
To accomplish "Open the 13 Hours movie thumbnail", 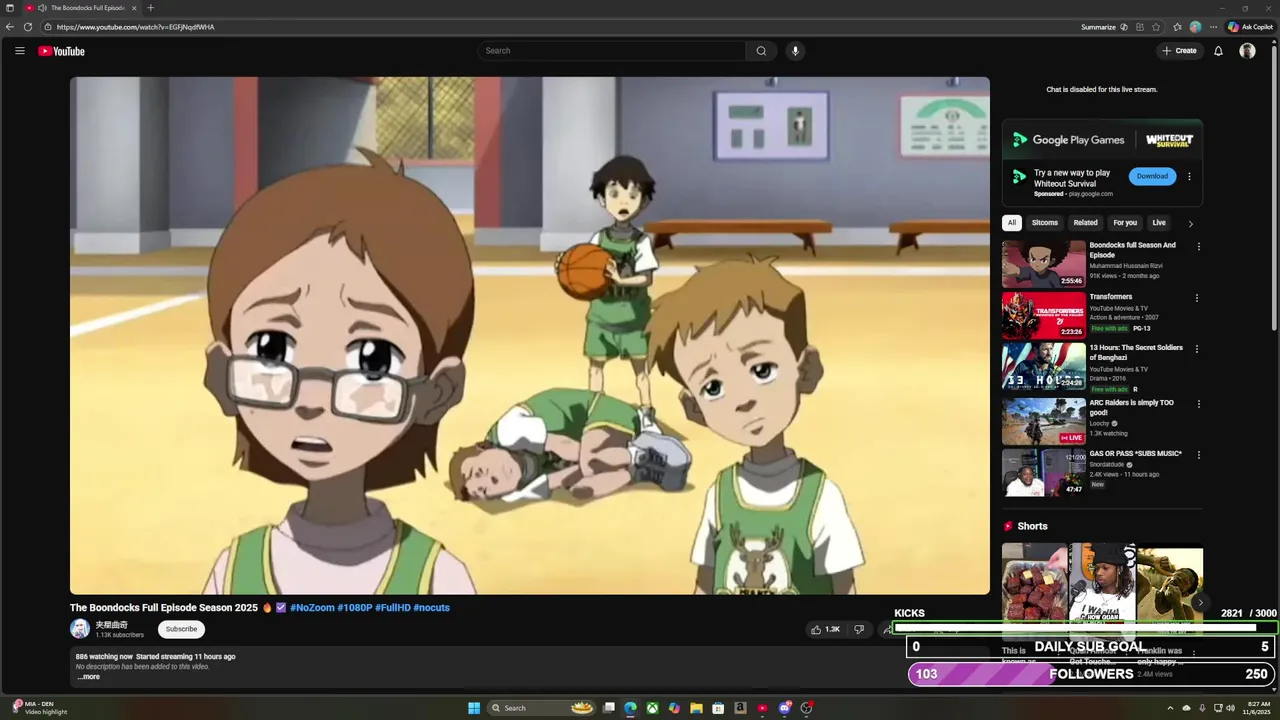I will point(1044,366).
